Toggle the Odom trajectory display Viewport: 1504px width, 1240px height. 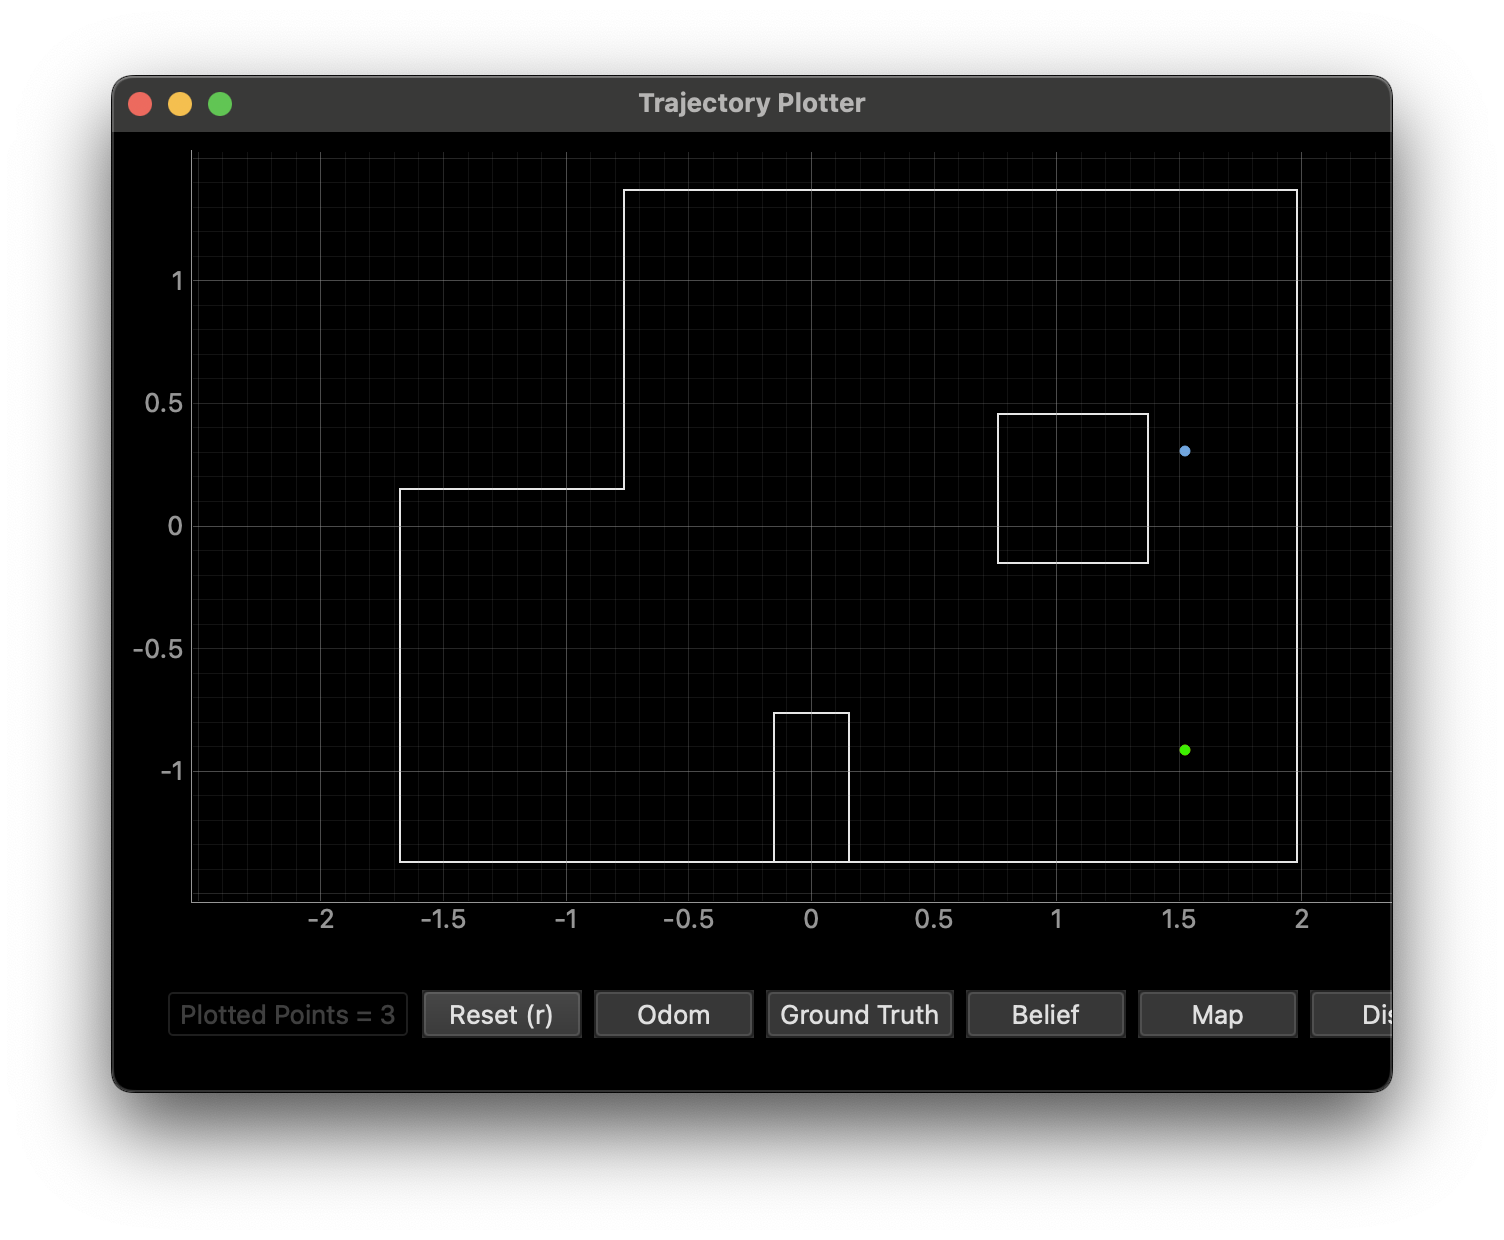(673, 1014)
